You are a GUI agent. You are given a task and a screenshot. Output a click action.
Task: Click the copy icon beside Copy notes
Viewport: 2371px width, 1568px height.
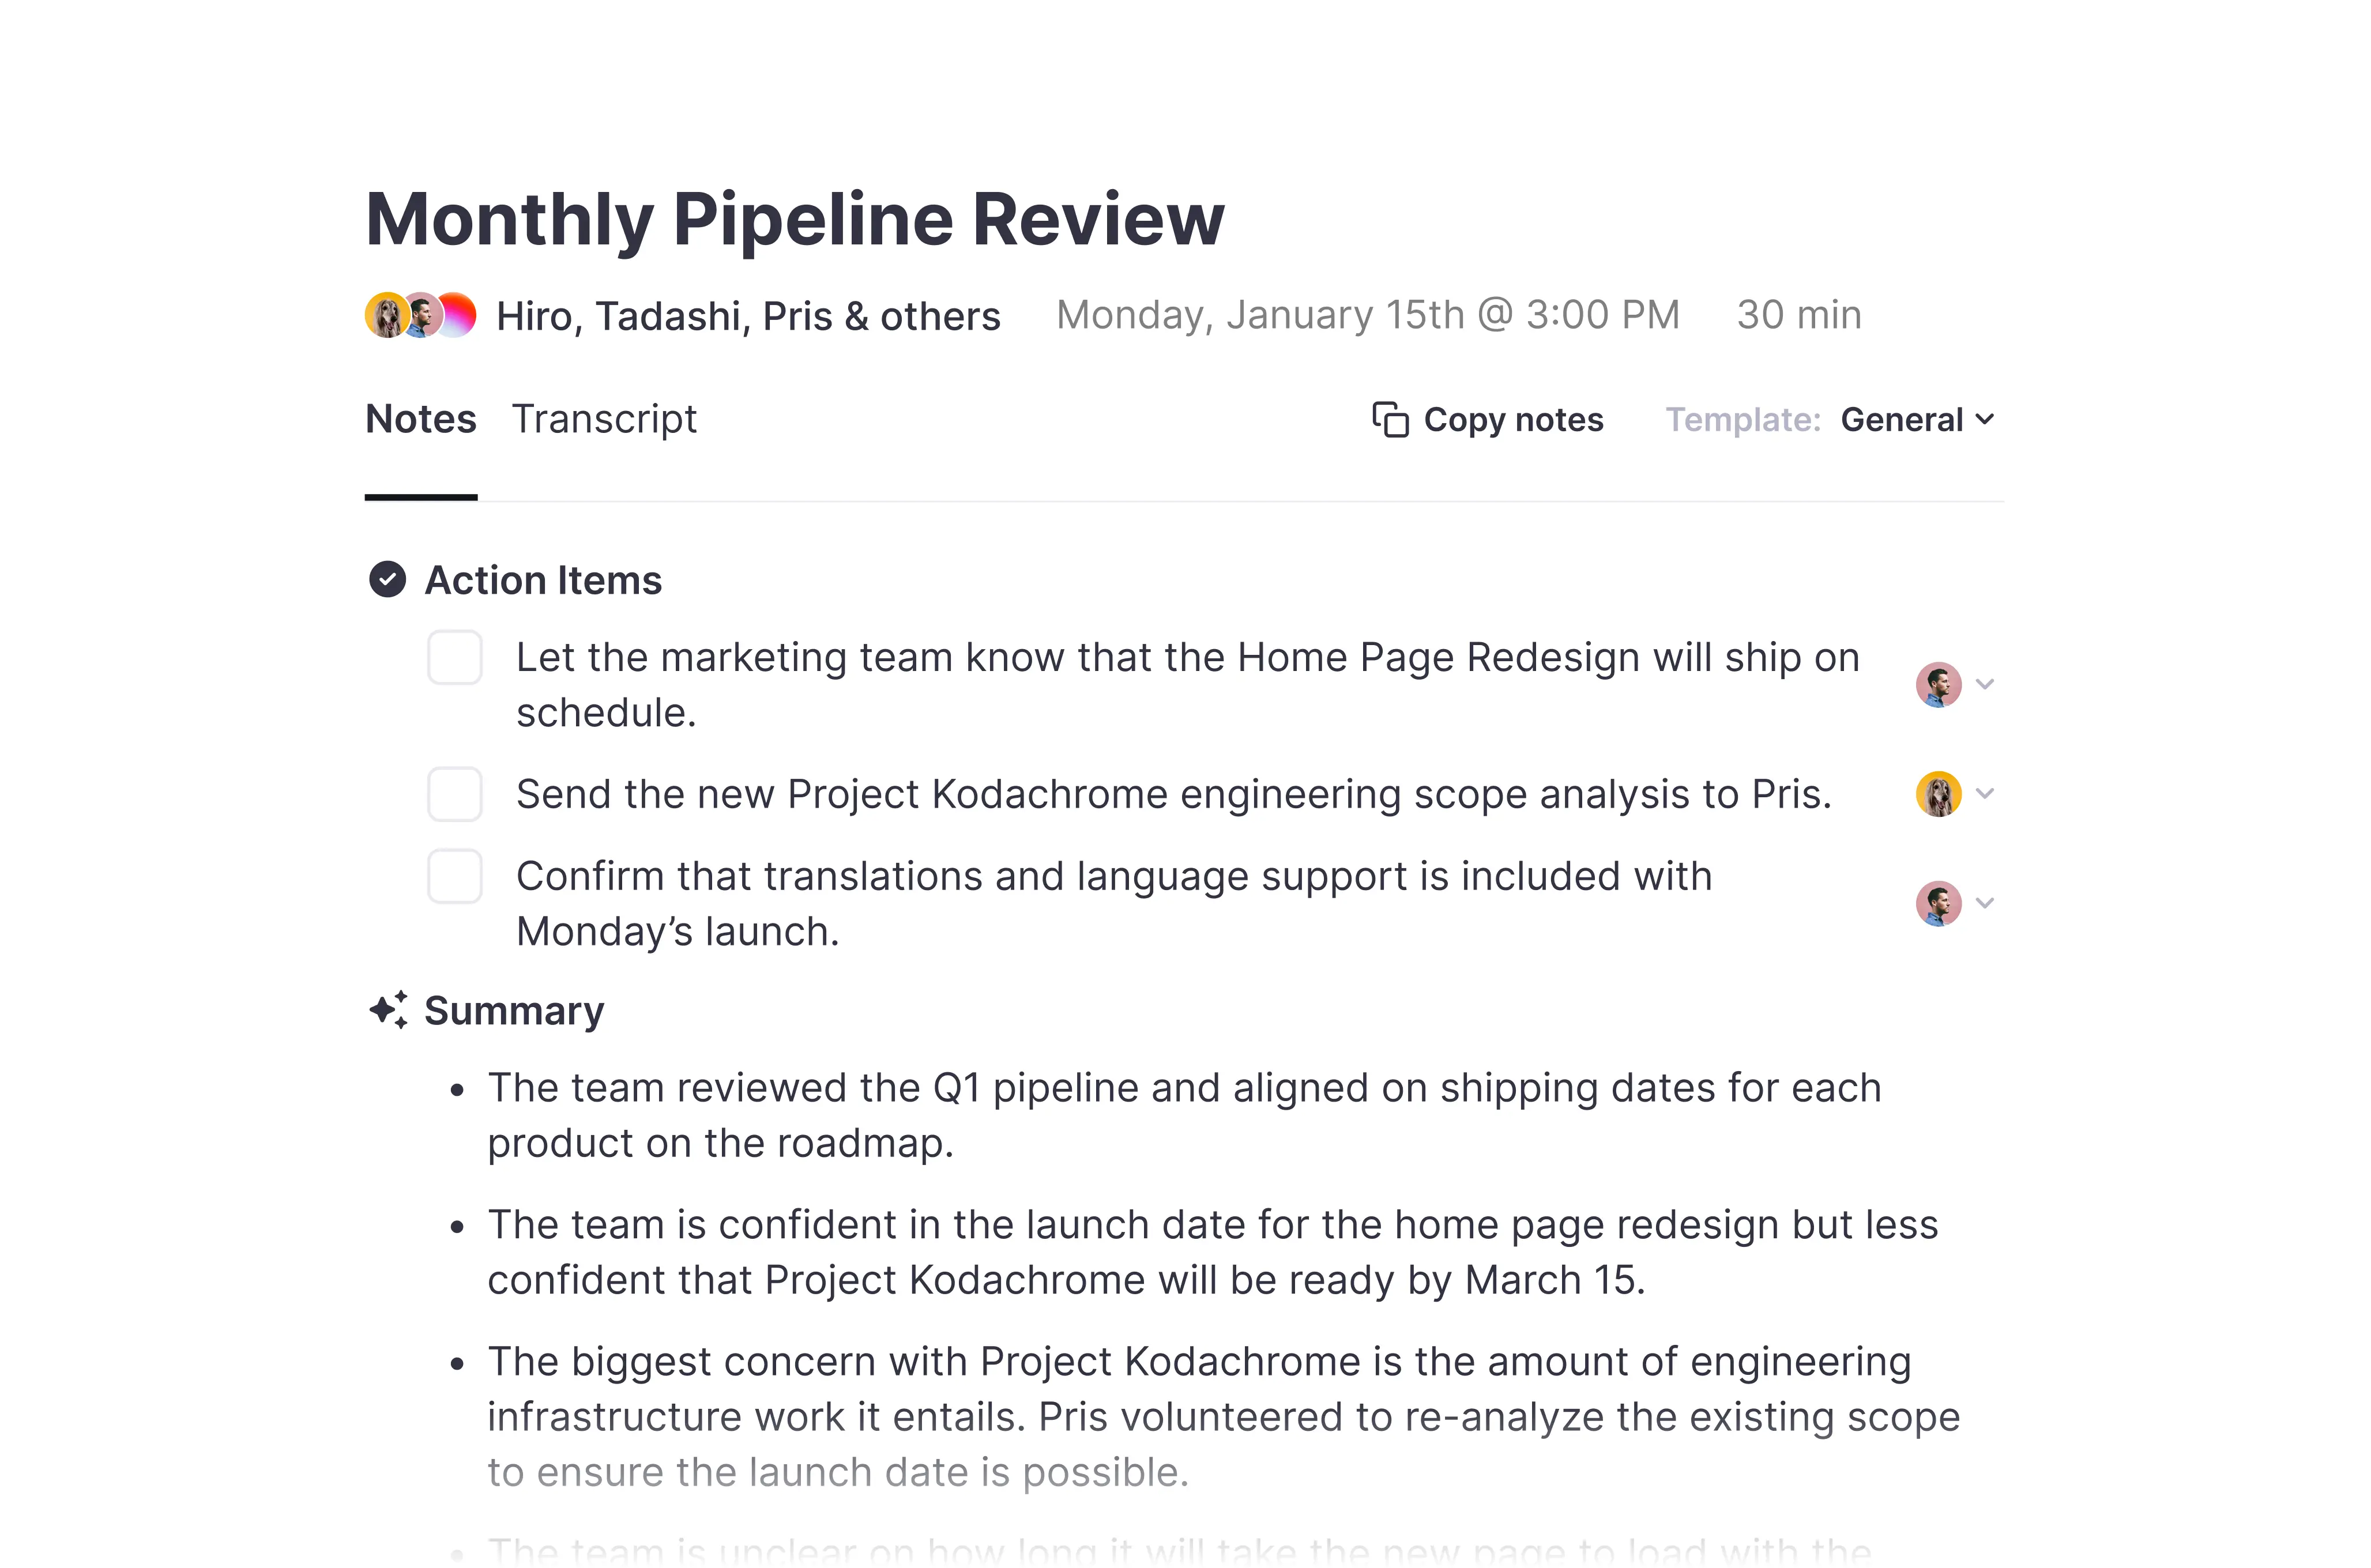point(1390,420)
